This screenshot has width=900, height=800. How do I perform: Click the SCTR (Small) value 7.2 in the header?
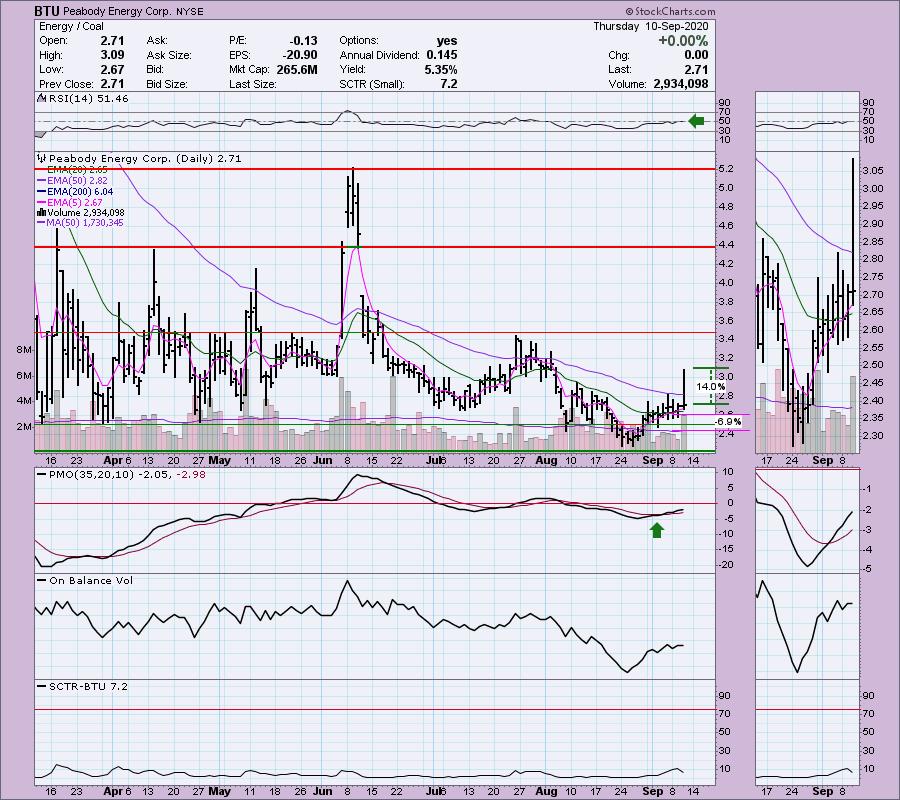tap(448, 84)
